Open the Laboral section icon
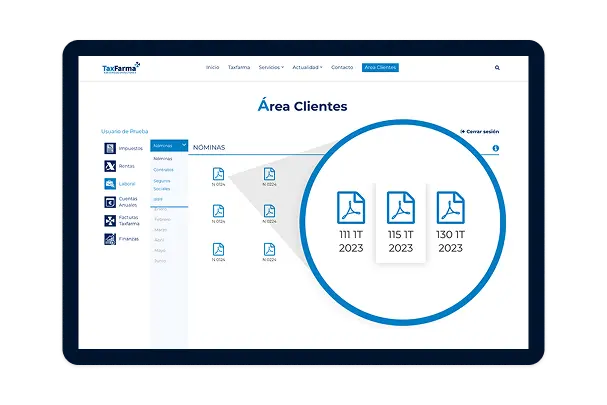 pyautogui.click(x=111, y=184)
